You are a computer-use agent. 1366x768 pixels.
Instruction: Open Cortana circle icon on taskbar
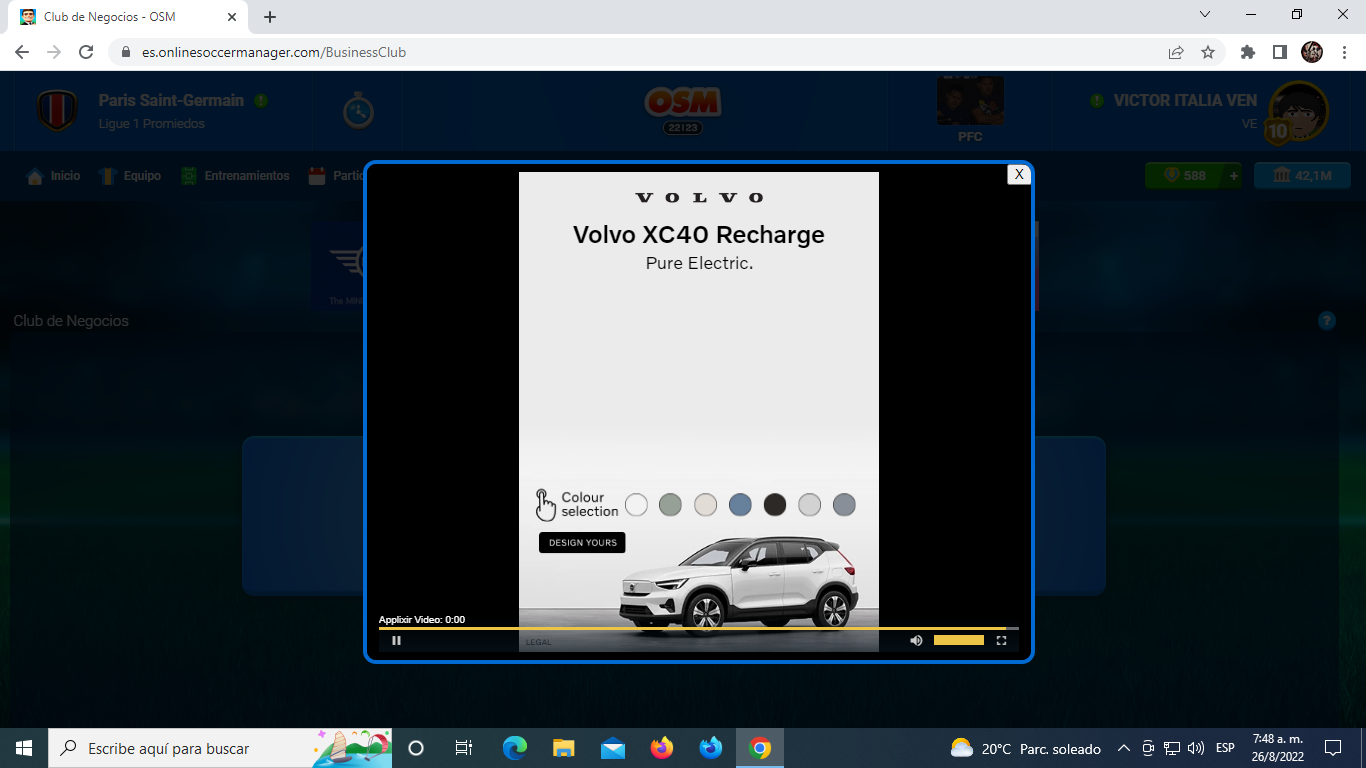tap(416, 748)
